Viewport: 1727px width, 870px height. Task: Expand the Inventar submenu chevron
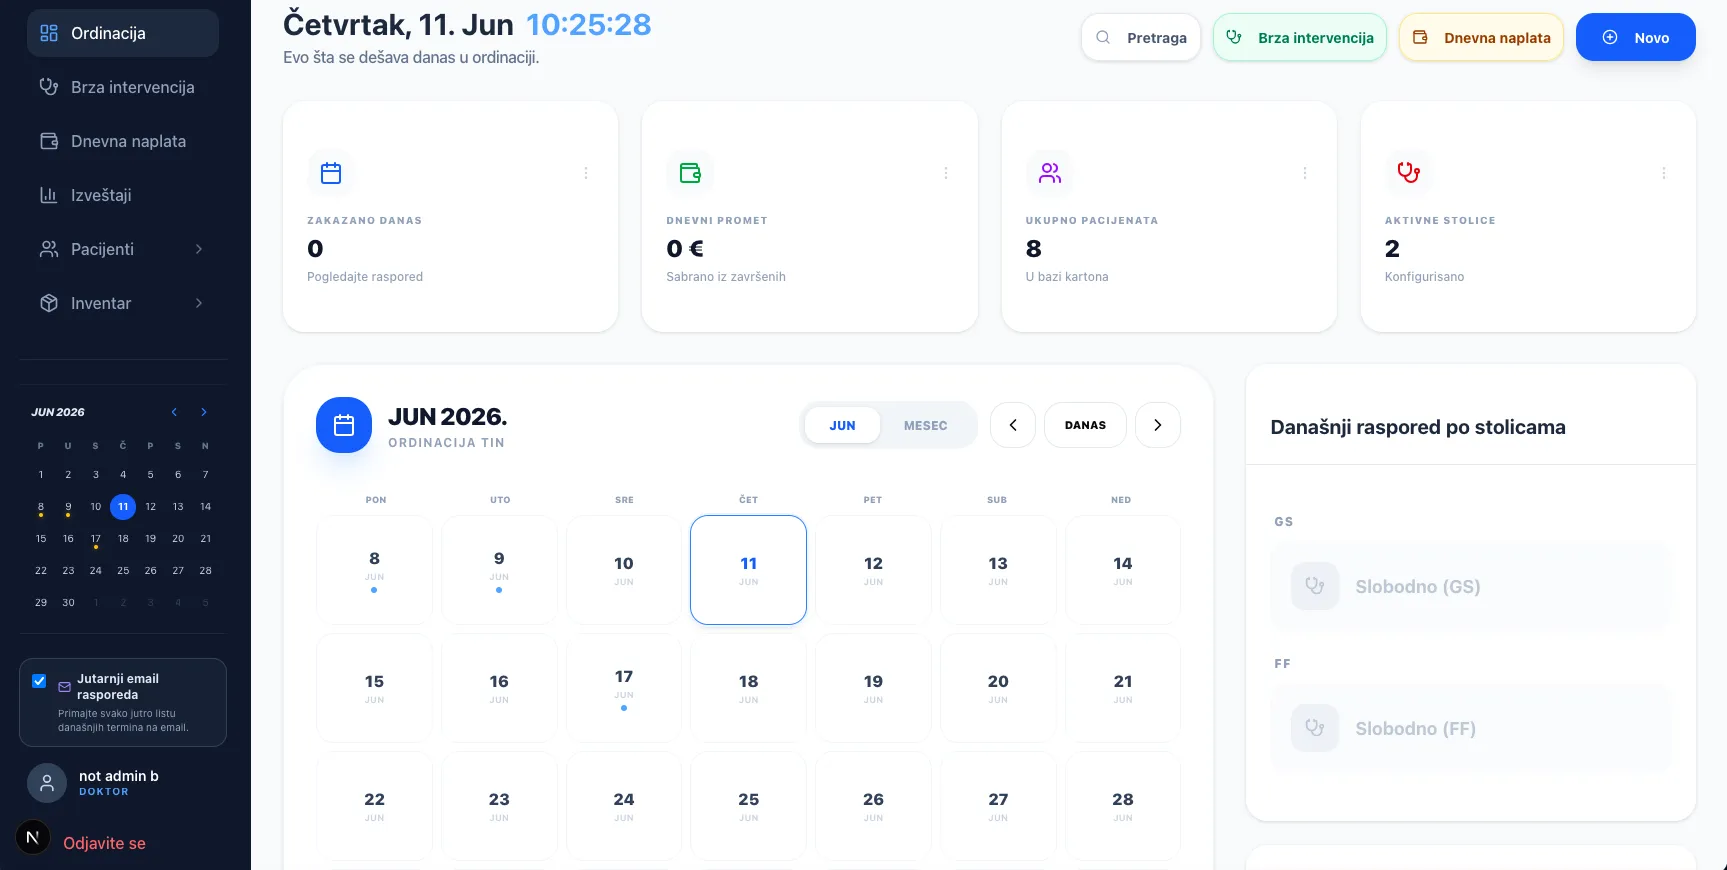[x=199, y=303]
